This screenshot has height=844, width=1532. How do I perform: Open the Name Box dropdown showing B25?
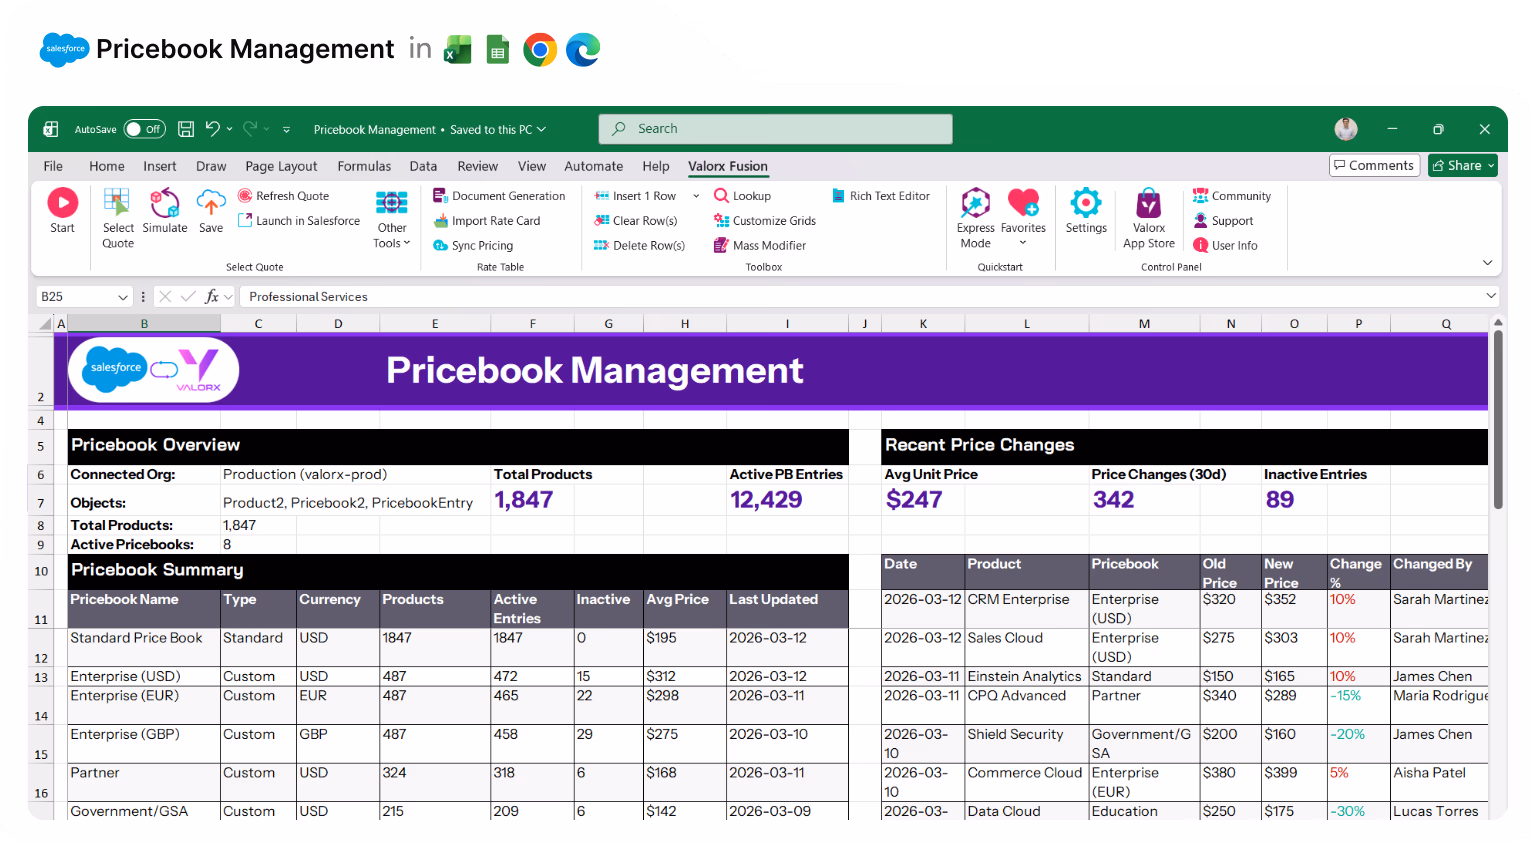tap(120, 296)
